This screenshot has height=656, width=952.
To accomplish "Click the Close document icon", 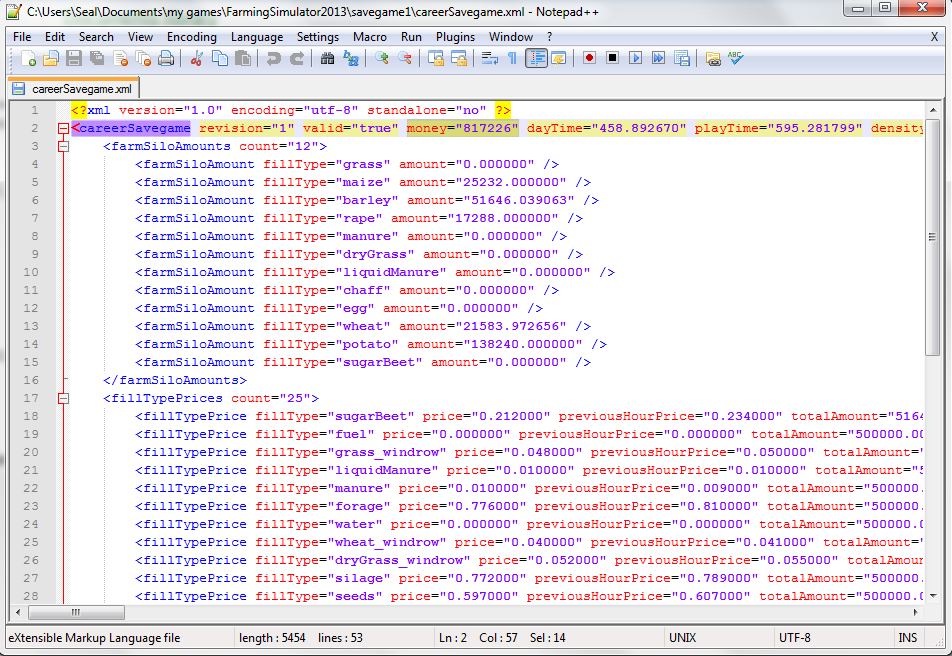I will click(120, 58).
